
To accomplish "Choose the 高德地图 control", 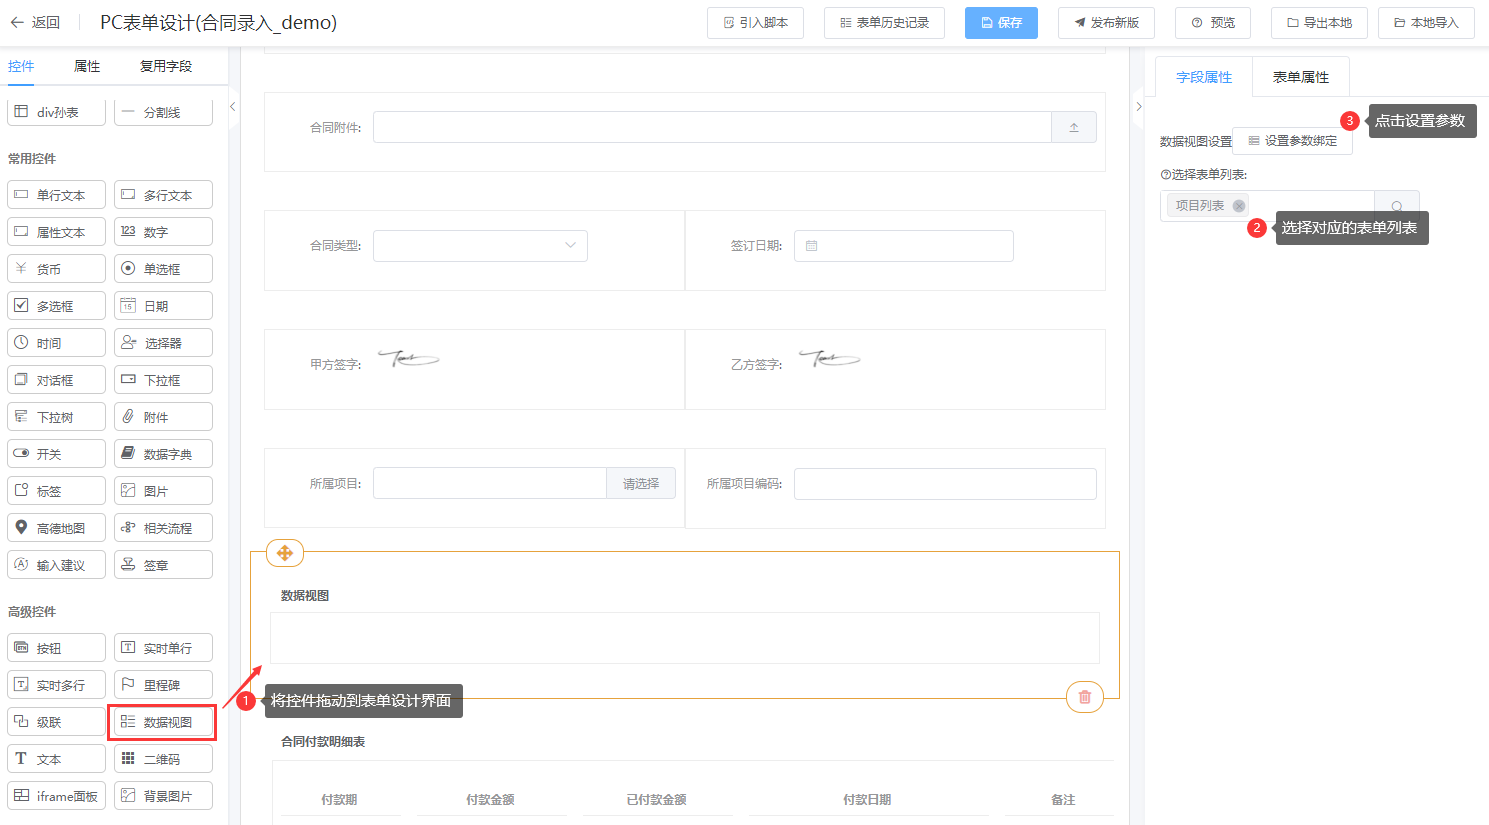I will pos(56,528).
